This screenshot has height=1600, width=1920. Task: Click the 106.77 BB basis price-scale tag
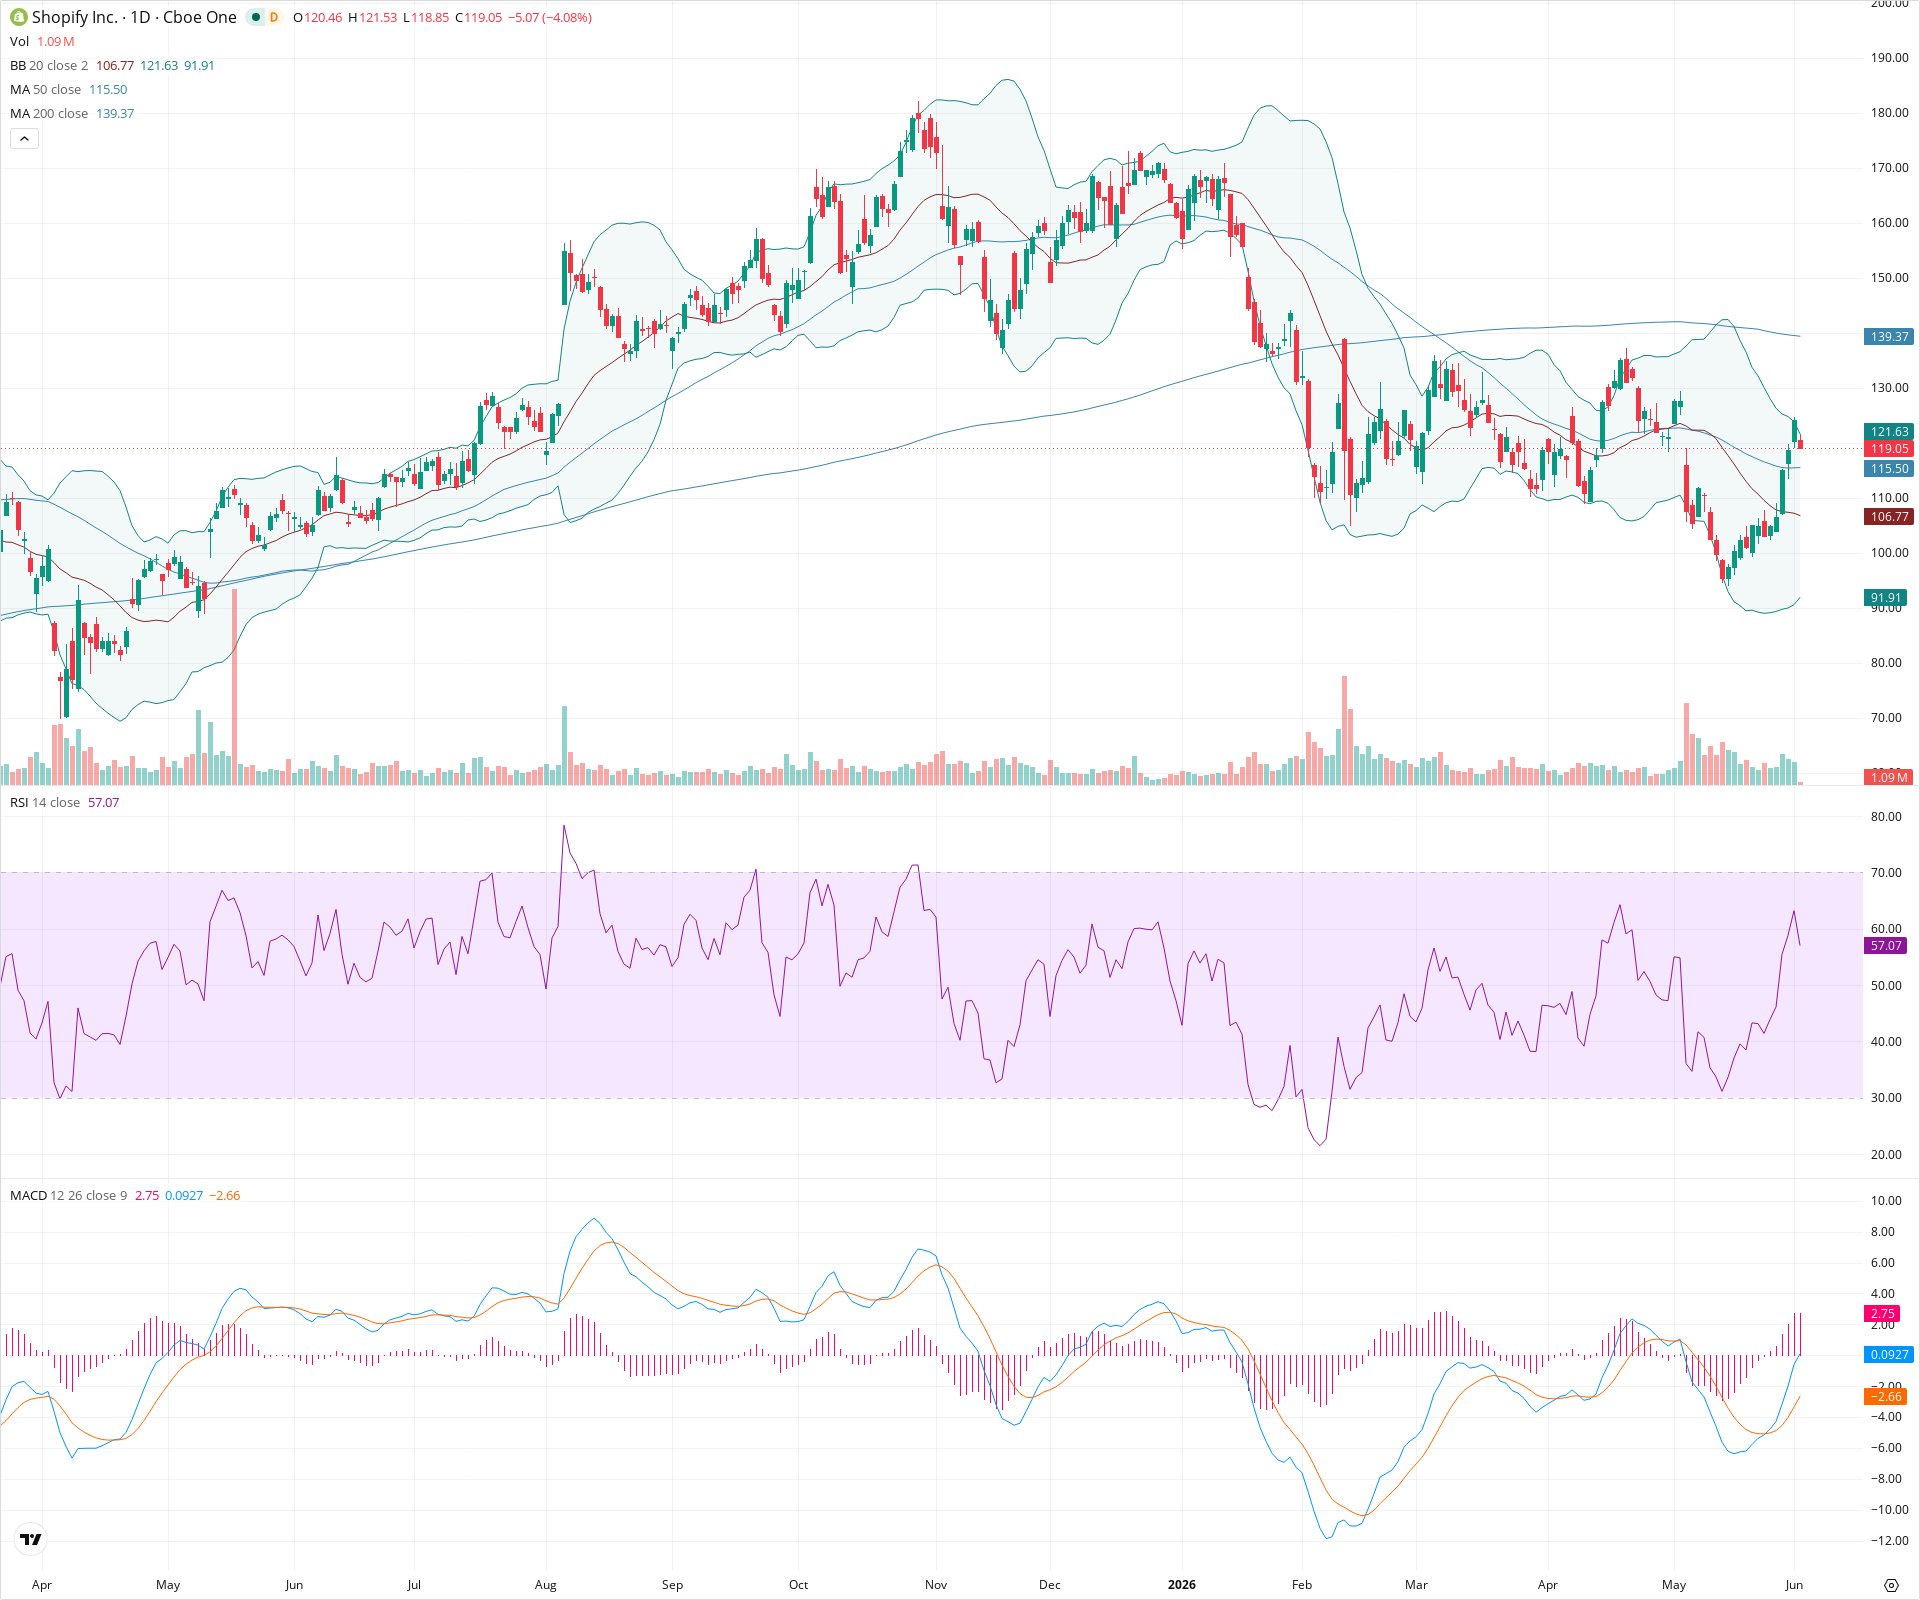[1889, 517]
